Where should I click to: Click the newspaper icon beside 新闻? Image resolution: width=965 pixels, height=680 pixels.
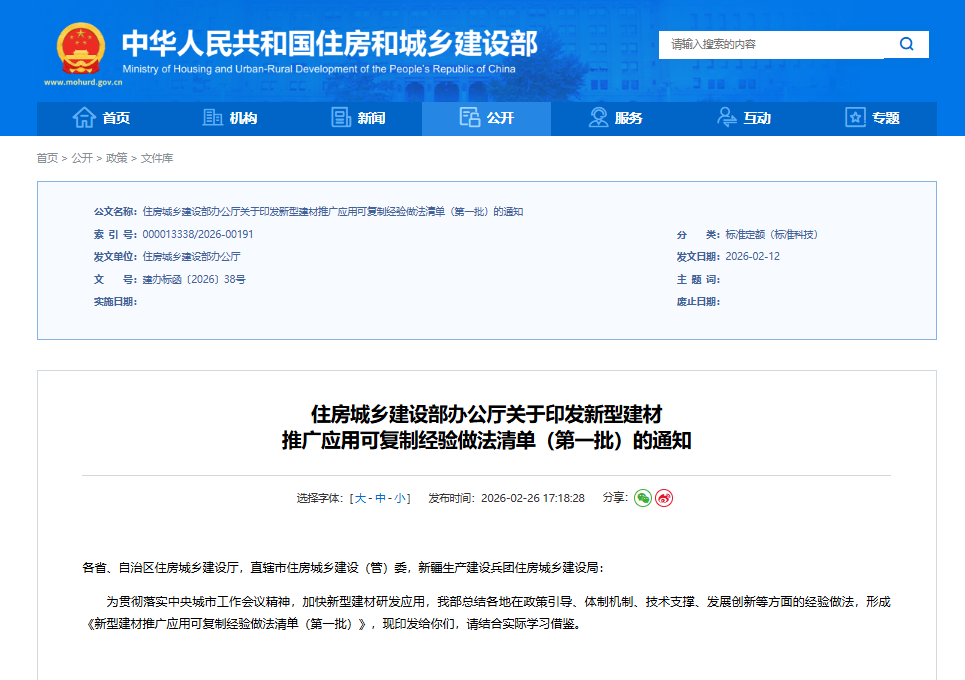(x=341, y=118)
